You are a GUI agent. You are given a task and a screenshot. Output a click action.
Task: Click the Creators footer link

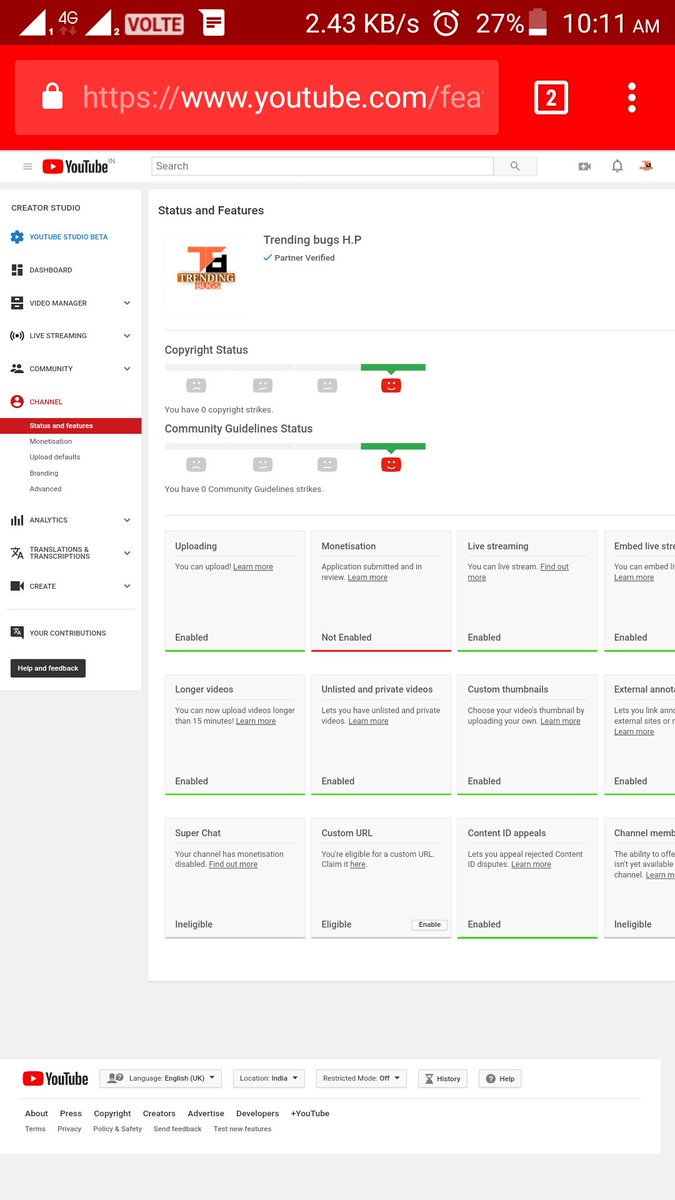[x=159, y=1113]
